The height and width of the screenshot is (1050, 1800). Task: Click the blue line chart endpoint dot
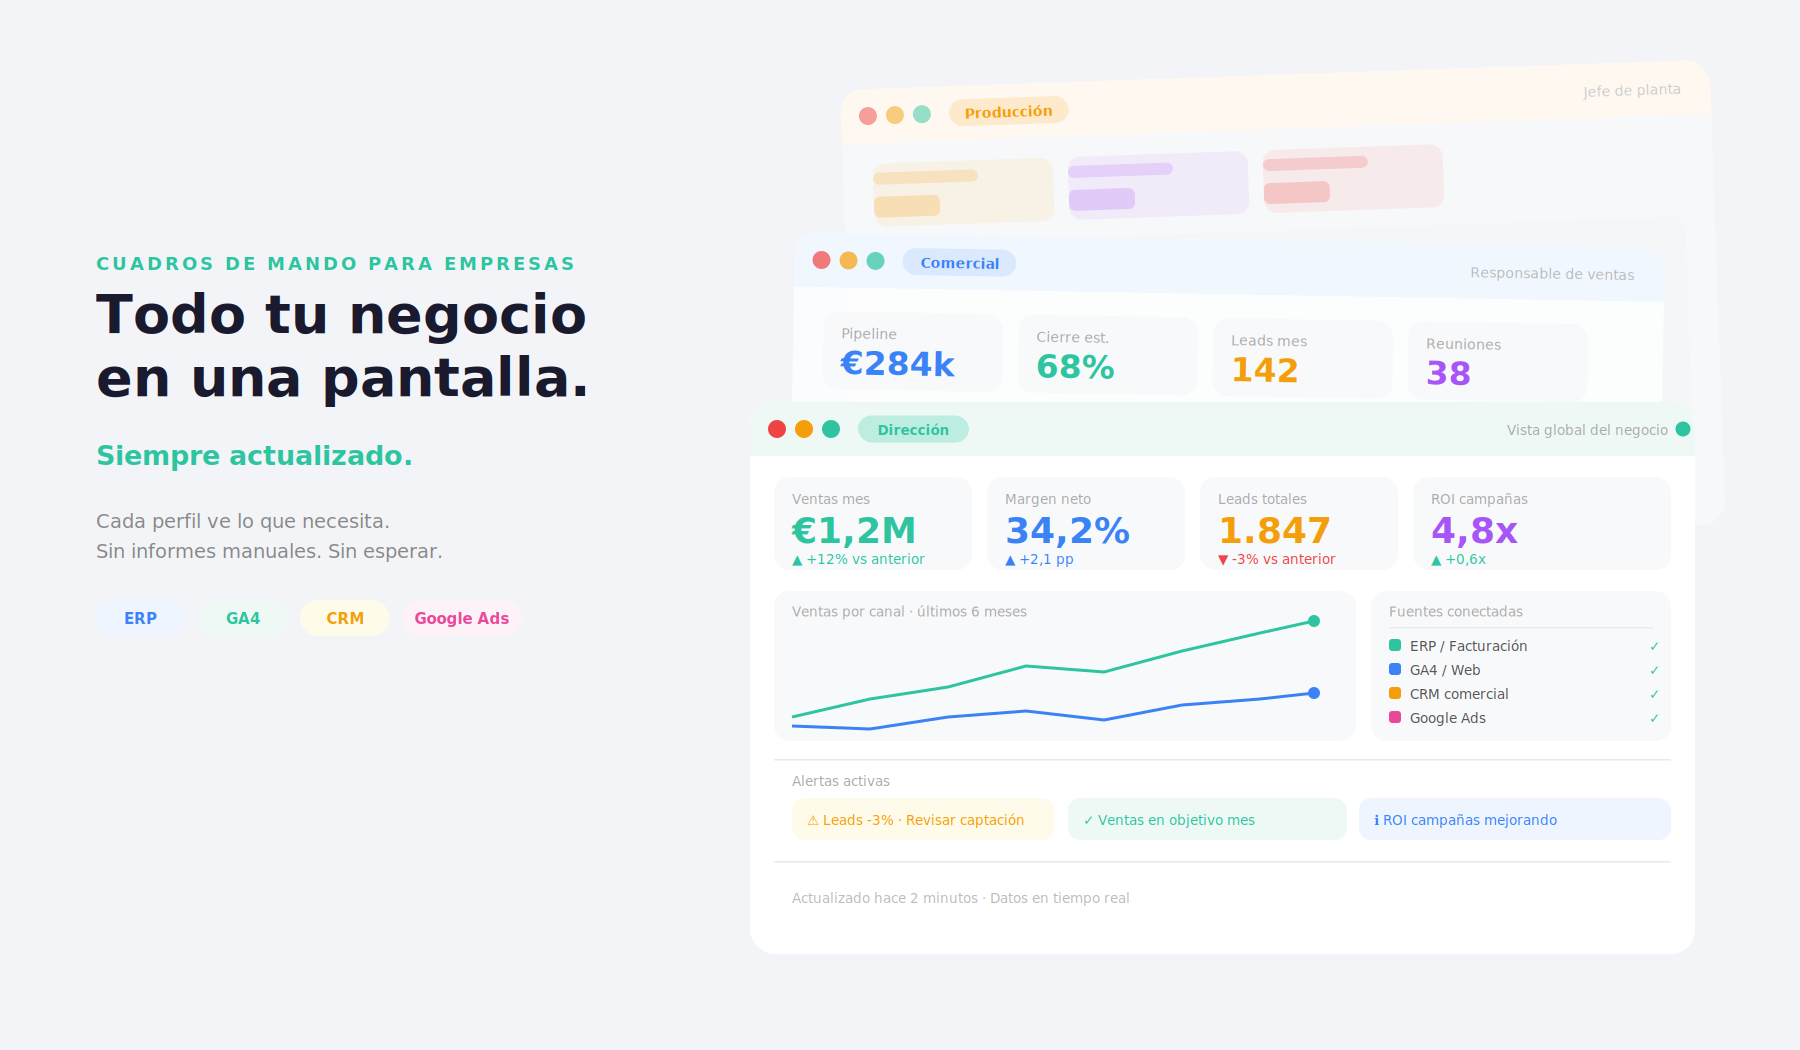point(1314,693)
